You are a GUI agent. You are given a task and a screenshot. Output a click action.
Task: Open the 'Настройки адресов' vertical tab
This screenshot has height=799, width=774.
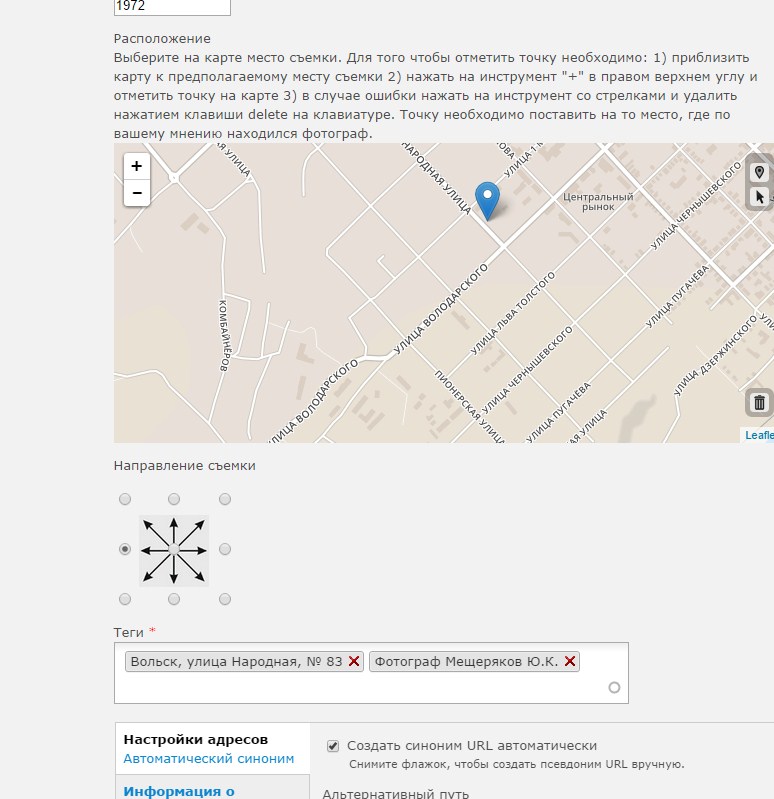coord(195,740)
